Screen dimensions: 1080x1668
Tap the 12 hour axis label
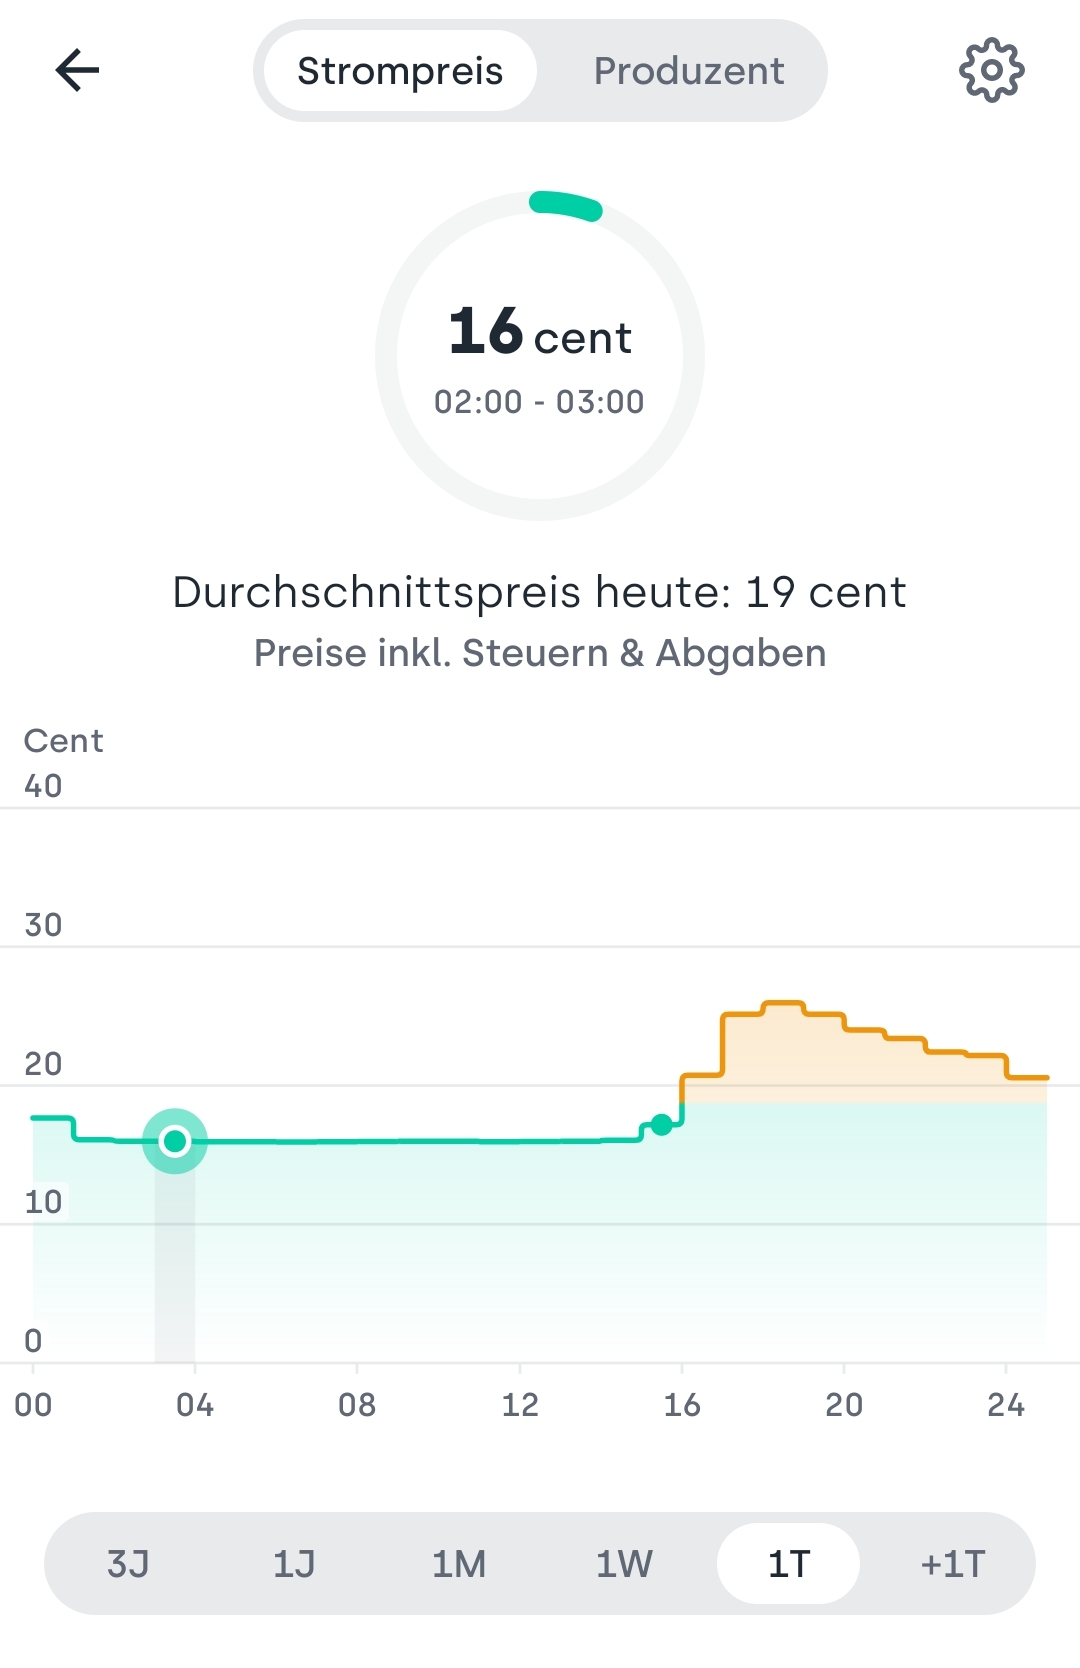tap(520, 1405)
